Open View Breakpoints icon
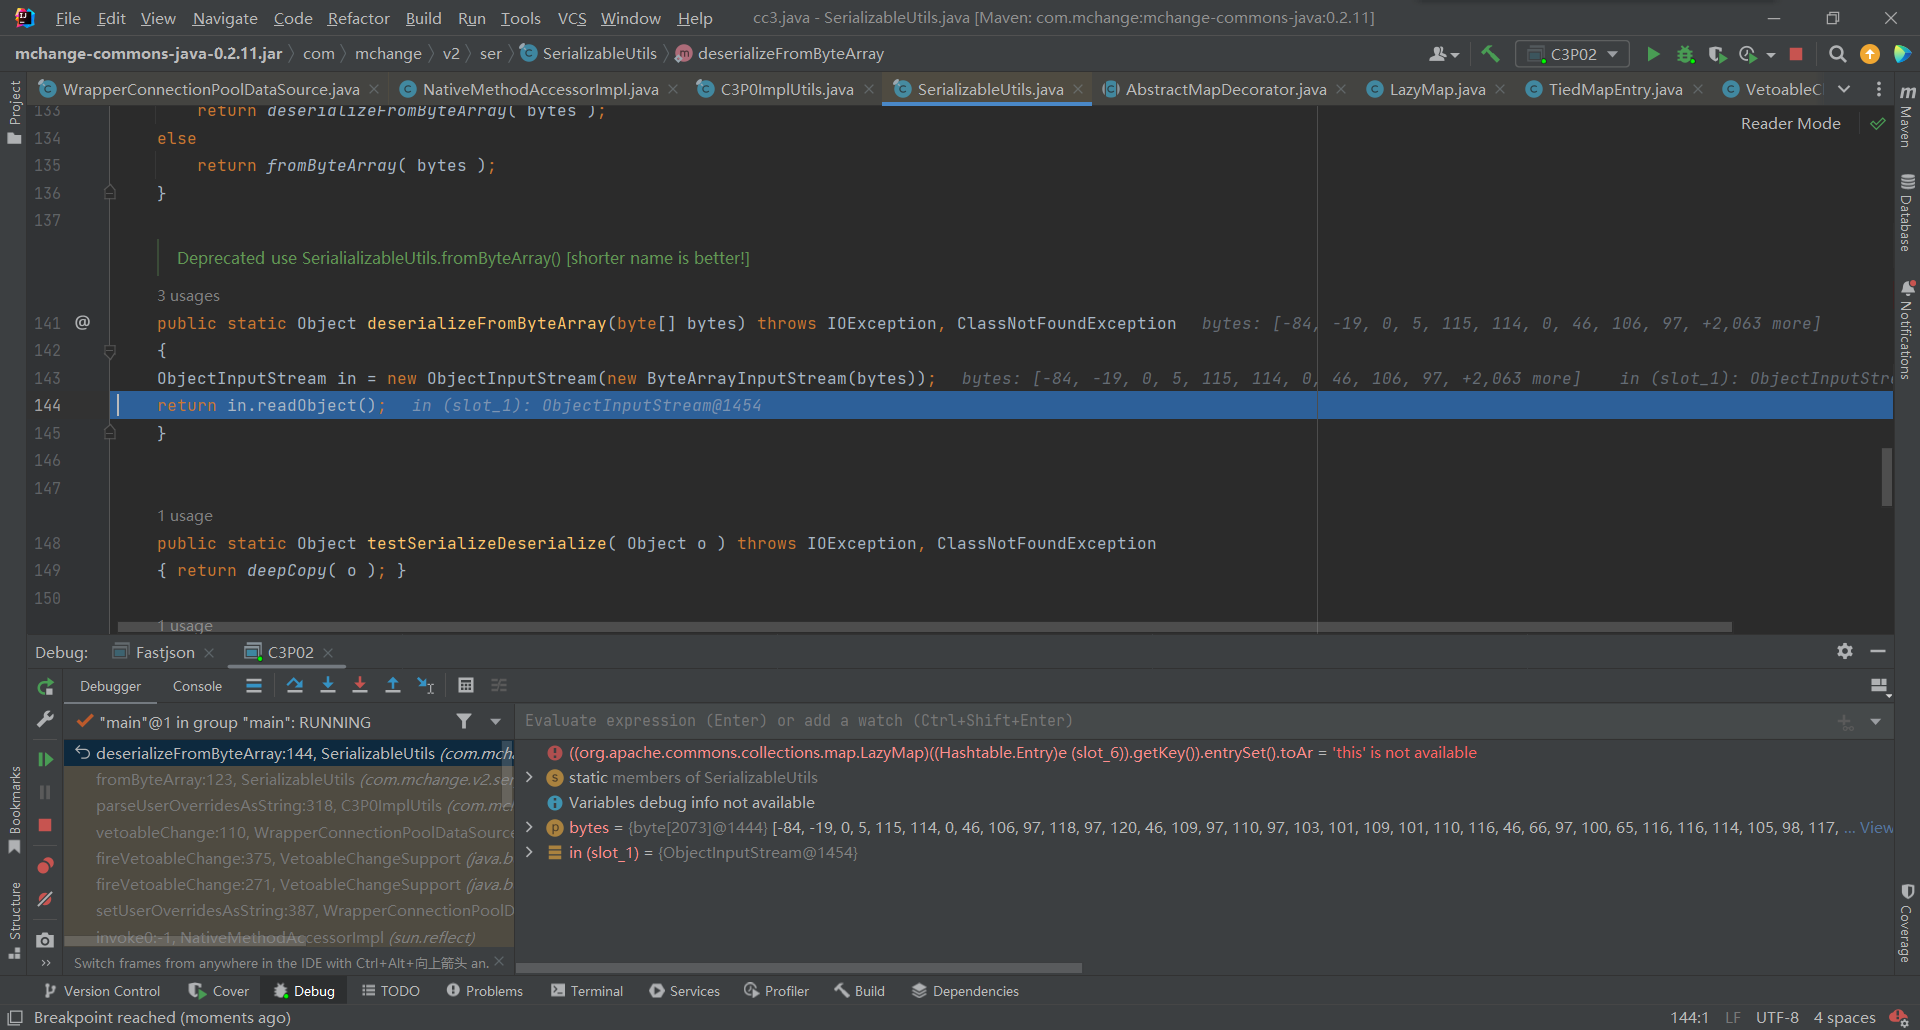 coord(45,866)
